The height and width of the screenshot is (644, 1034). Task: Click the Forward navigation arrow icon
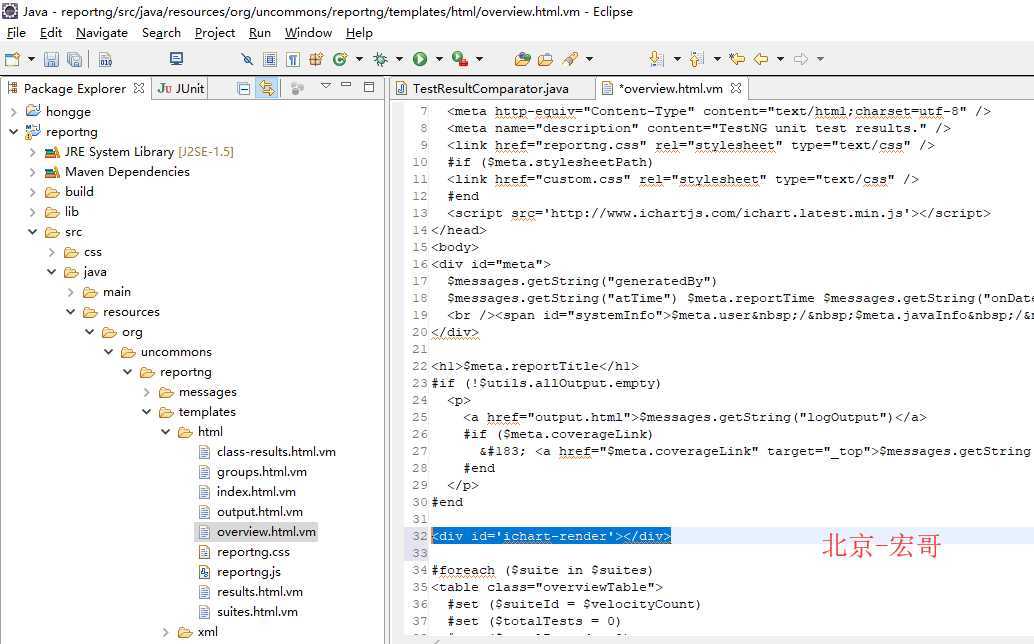tap(801, 59)
